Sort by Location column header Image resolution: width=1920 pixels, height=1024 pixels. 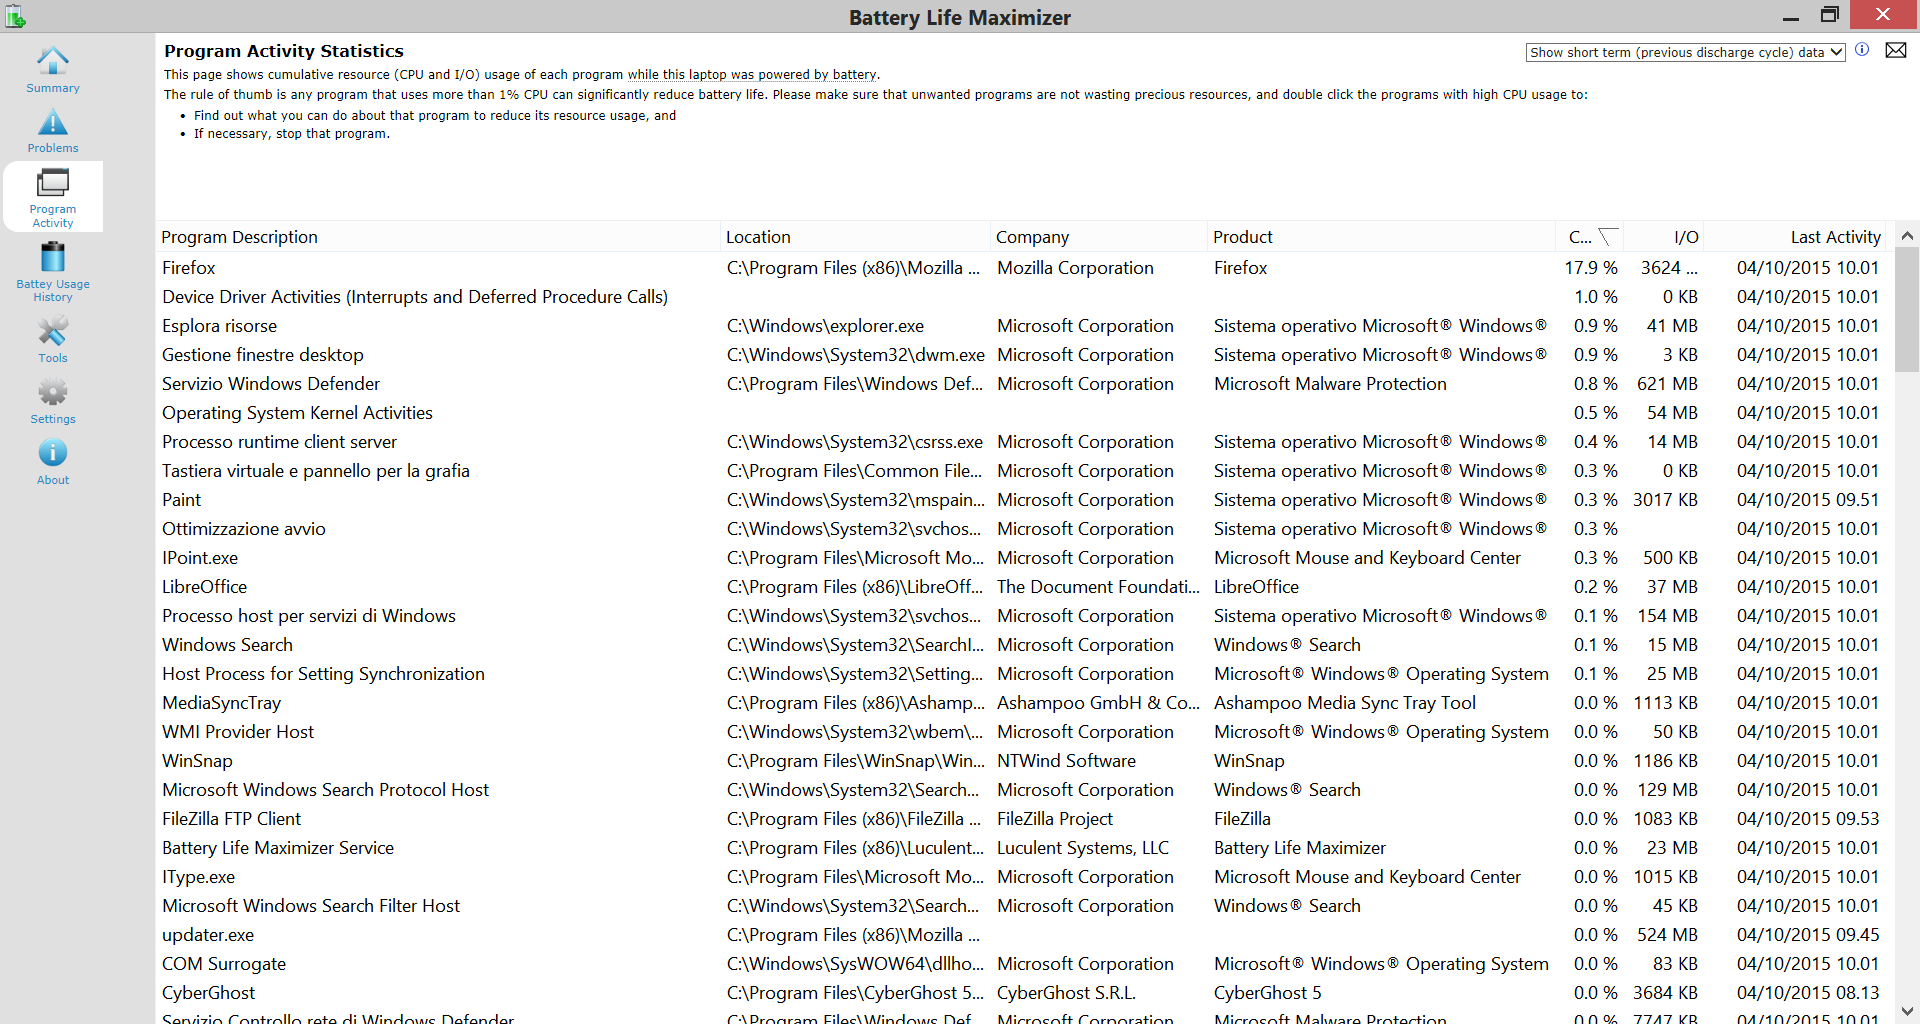pyautogui.click(x=855, y=237)
